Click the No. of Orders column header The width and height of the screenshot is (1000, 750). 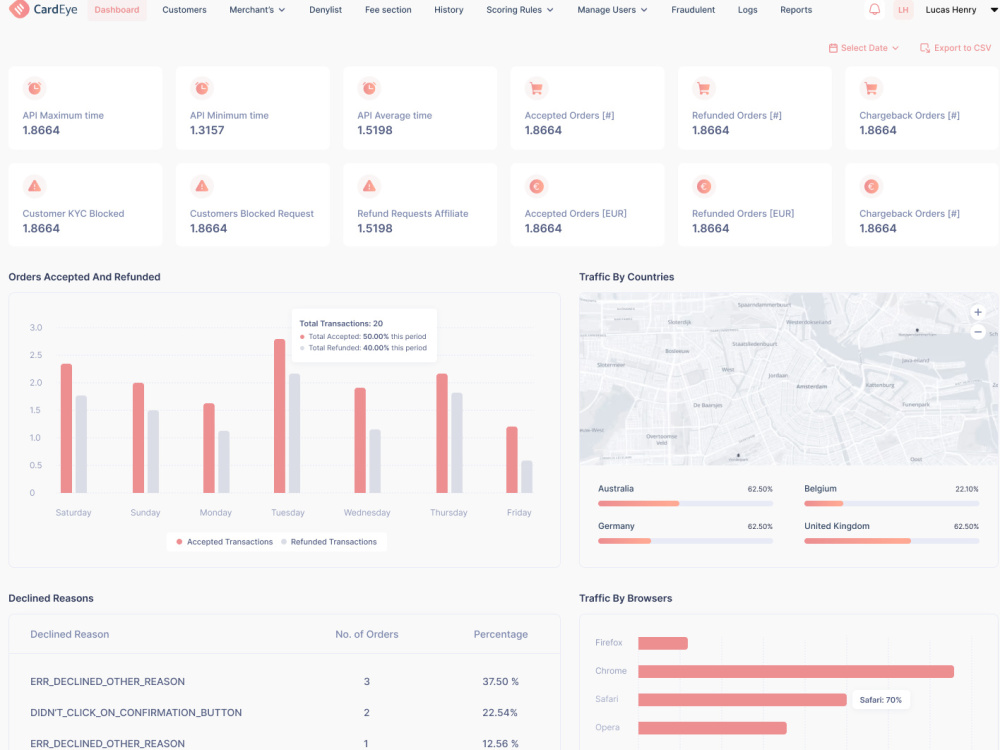coord(367,634)
